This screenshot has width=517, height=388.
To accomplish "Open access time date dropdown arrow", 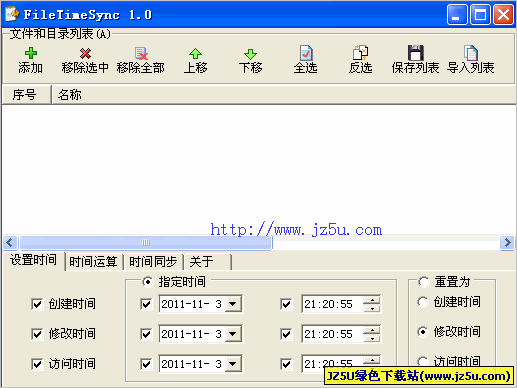I will (x=233, y=364).
